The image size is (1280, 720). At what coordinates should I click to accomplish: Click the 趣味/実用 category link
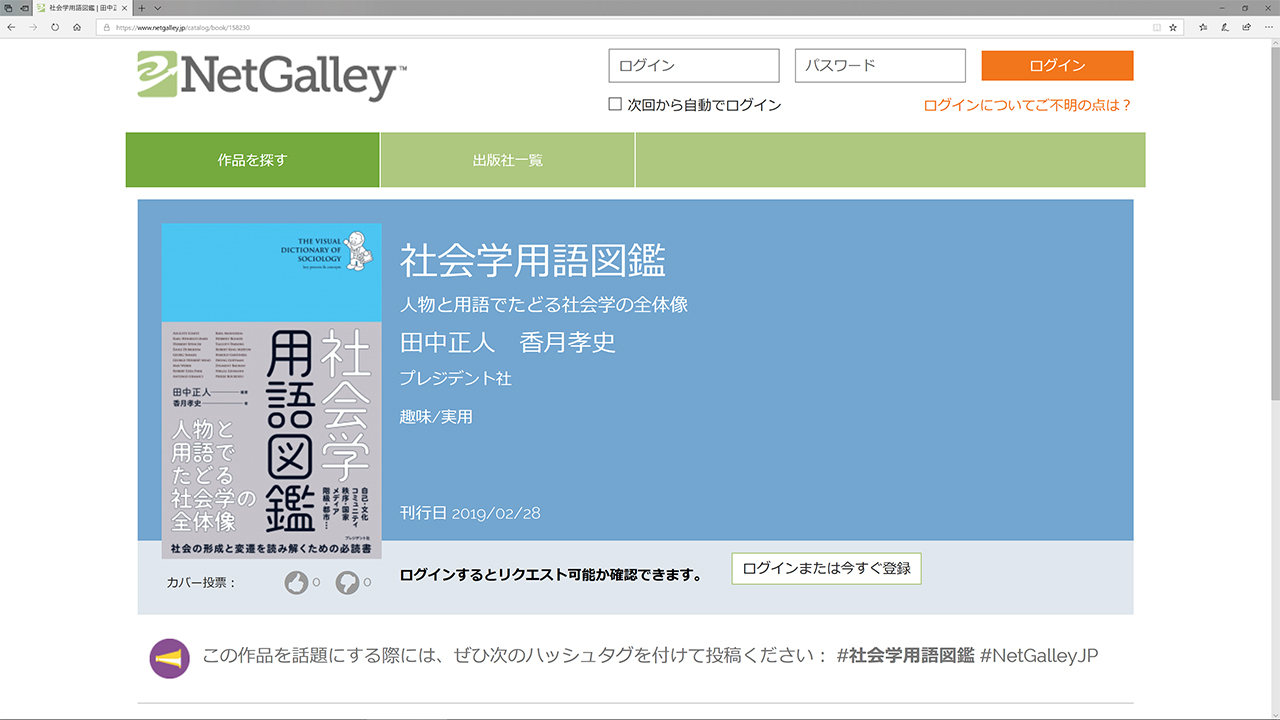tap(436, 417)
